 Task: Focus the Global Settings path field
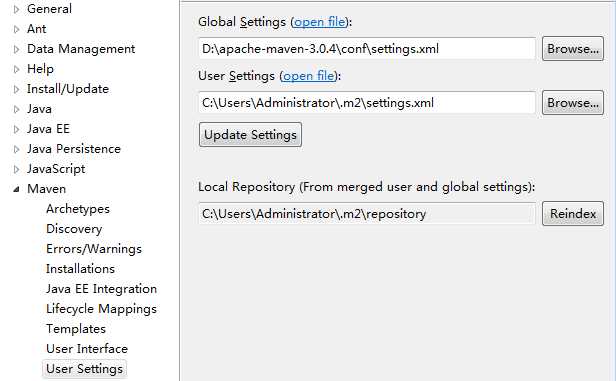point(367,49)
